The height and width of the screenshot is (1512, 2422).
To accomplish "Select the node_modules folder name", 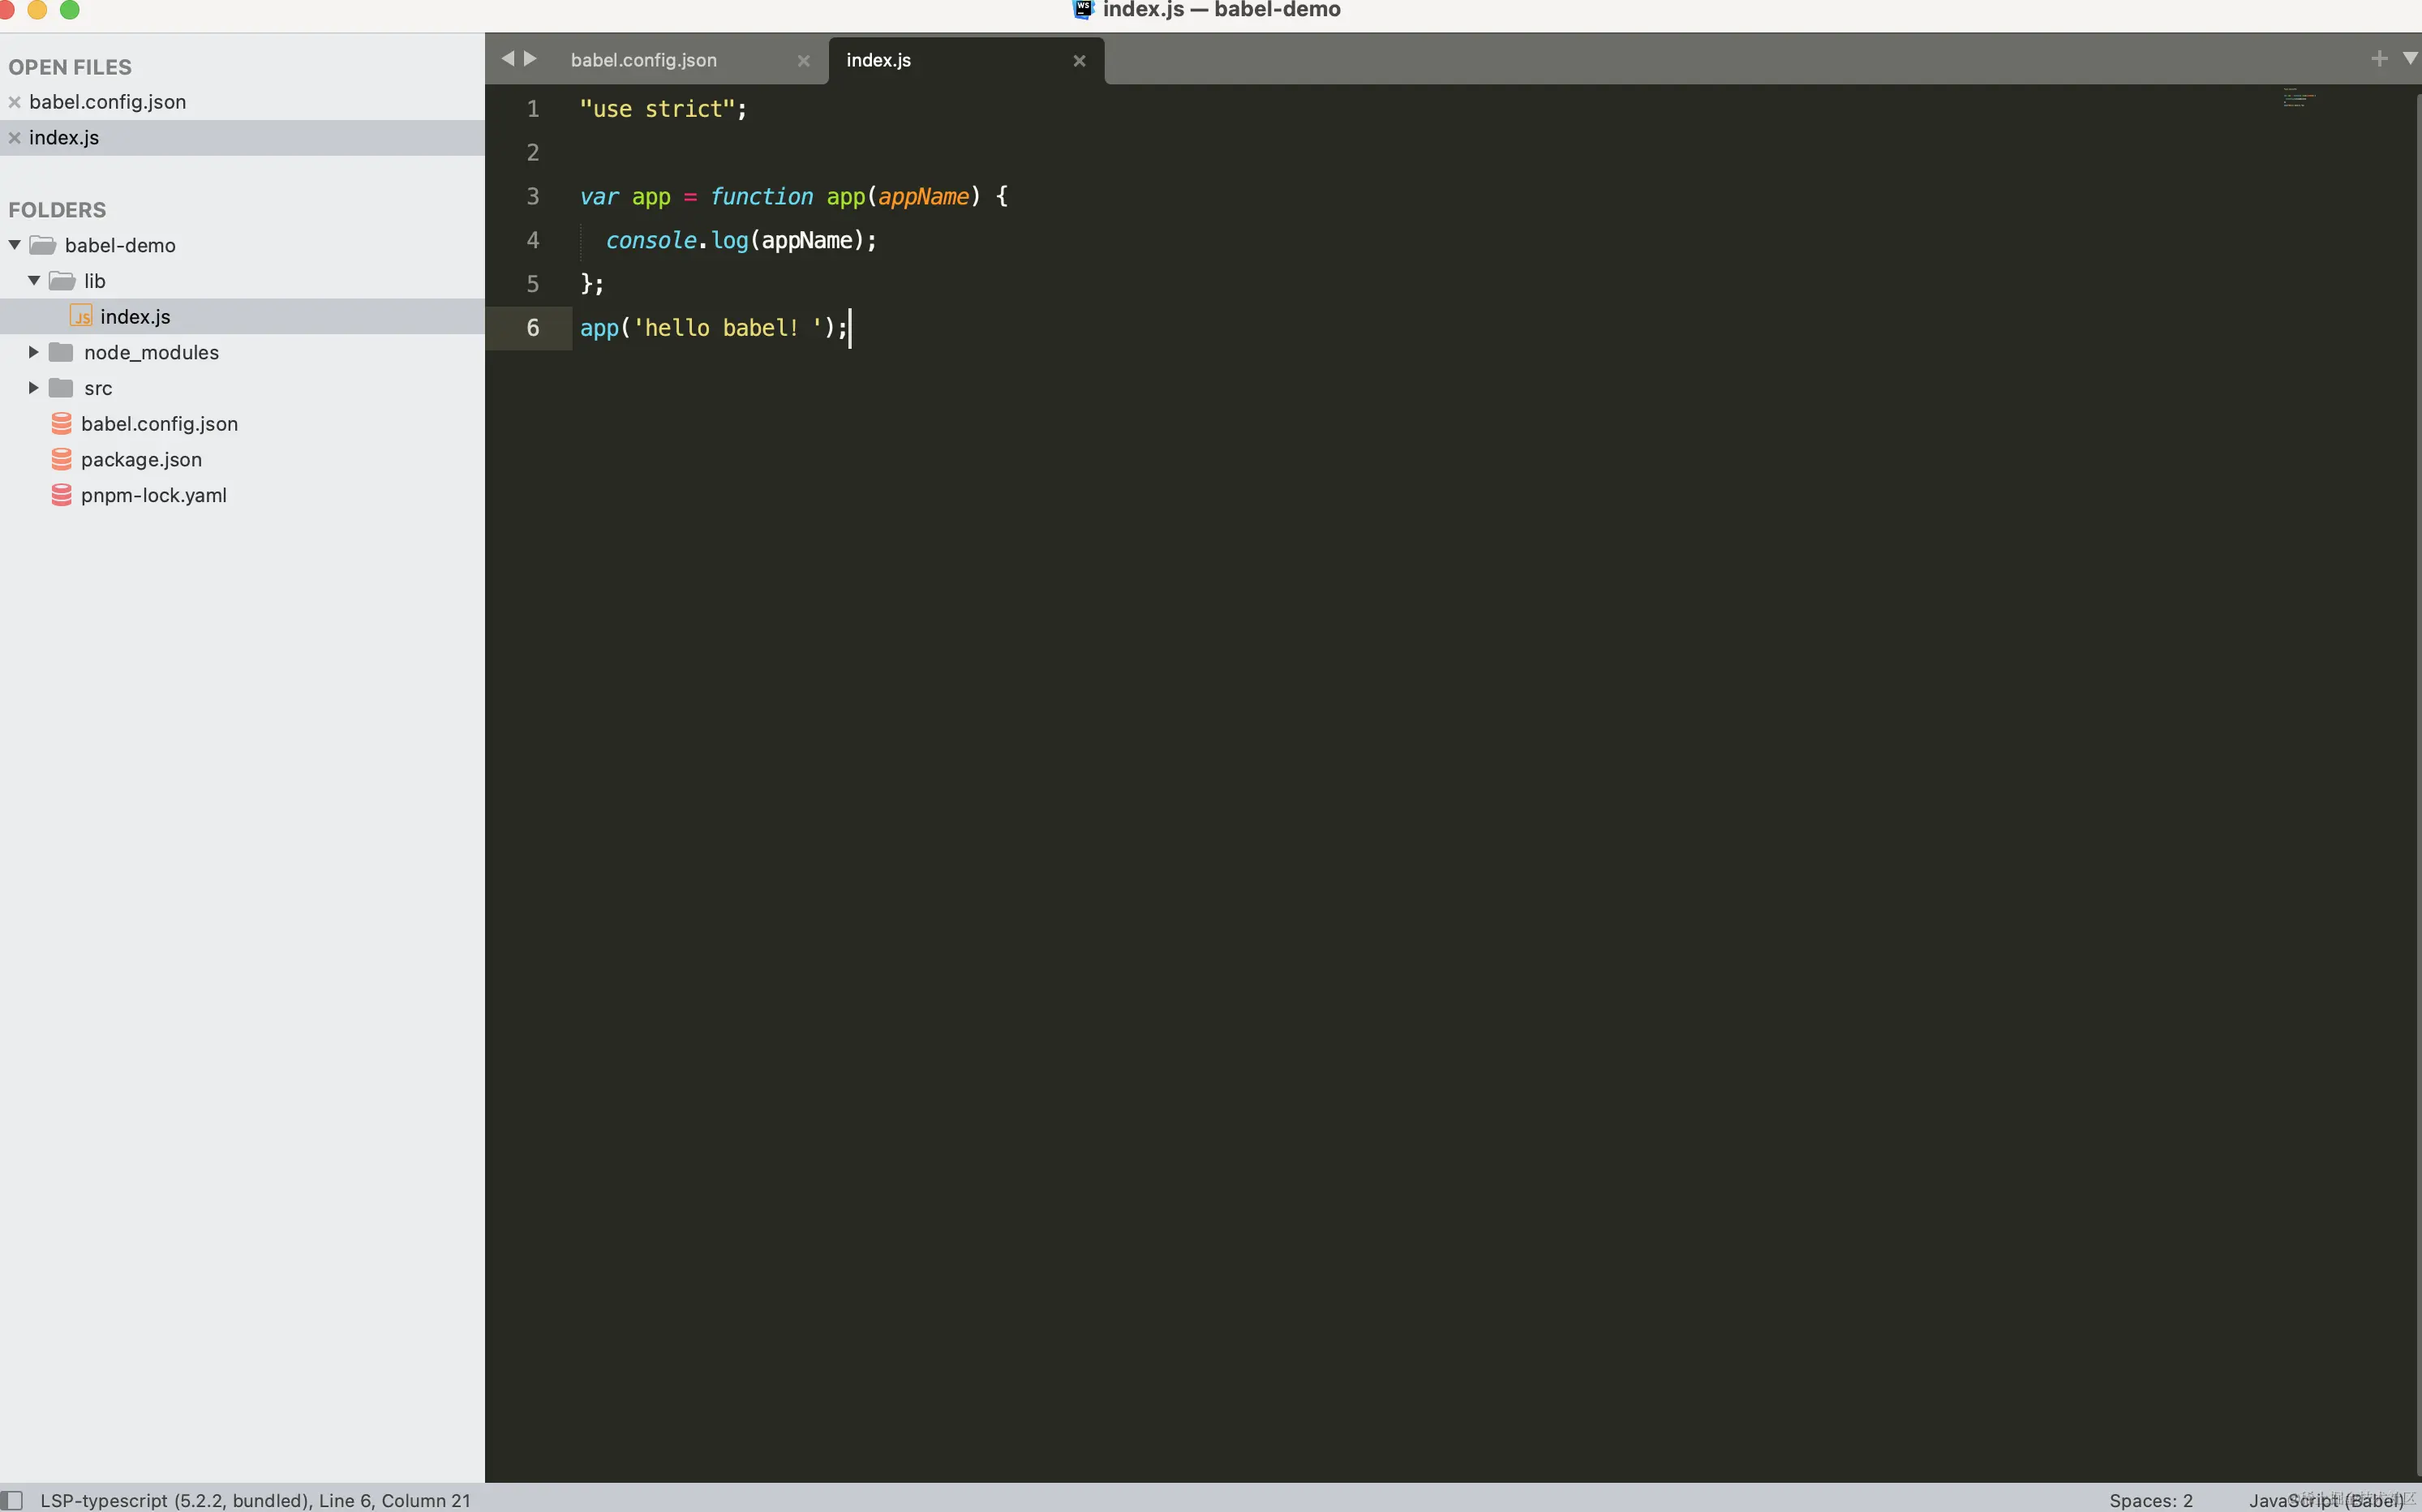I will click(x=151, y=353).
